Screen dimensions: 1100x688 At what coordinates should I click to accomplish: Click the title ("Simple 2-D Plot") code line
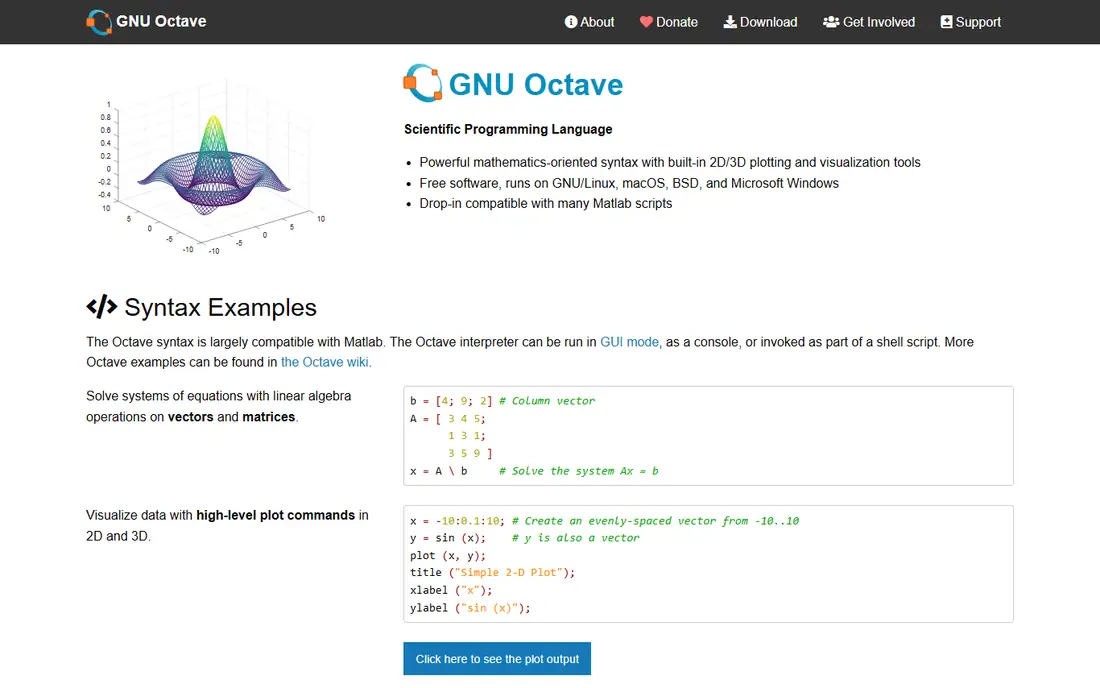coord(492,573)
